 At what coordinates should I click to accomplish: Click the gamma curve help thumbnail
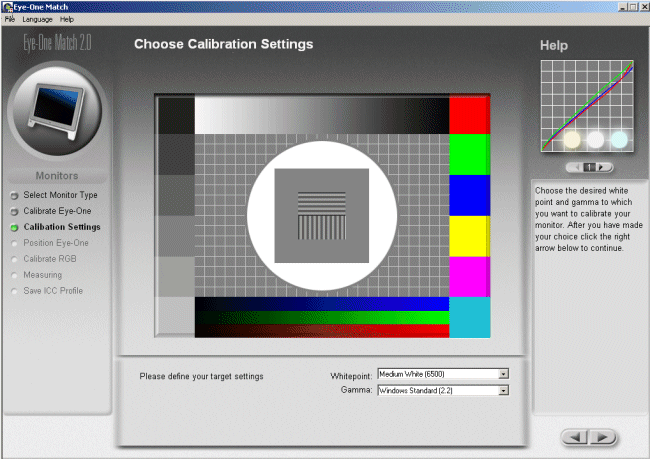click(587, 106)
